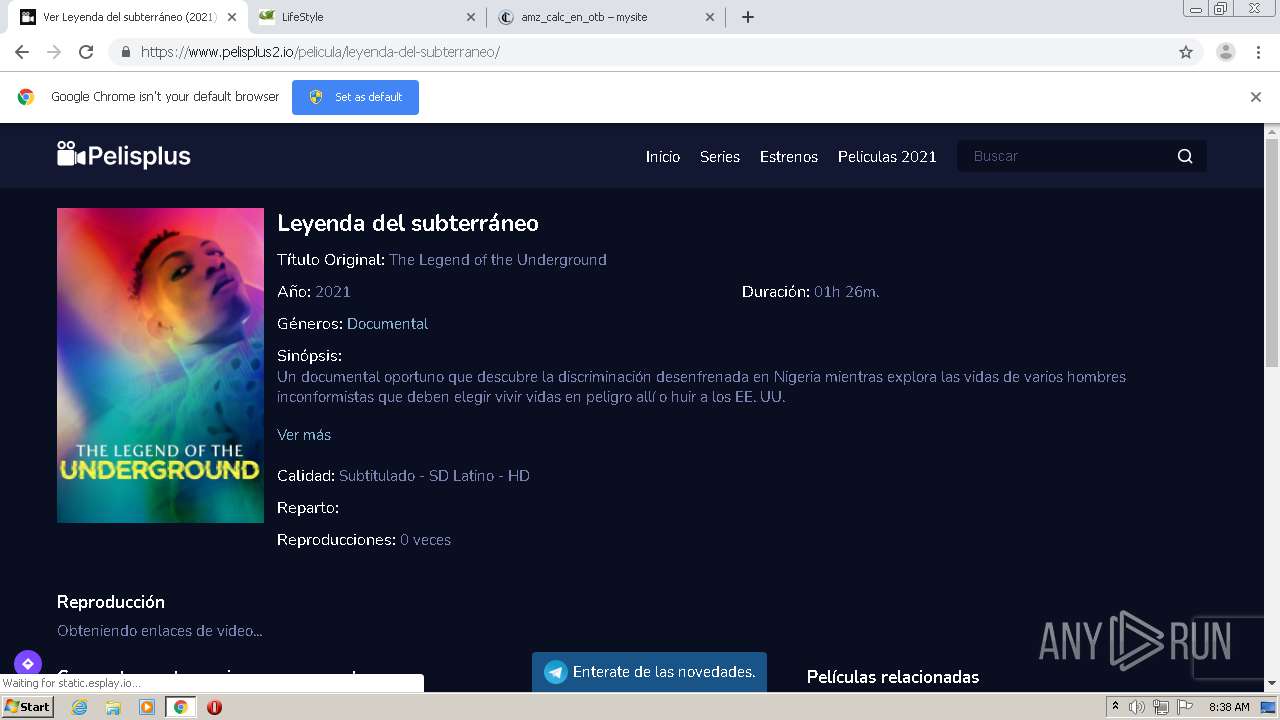This screenshot has width=1280, height=720.
Task: Click the page vertical scrollbar
Action: [x=1272, y=254]
